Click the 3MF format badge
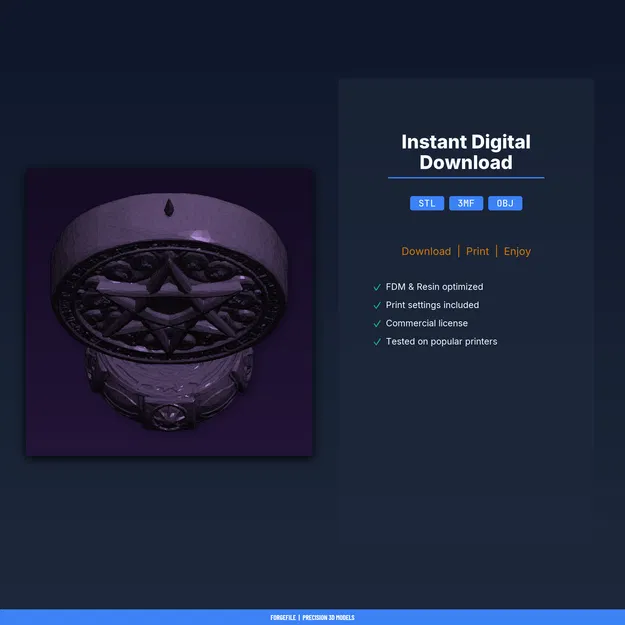 466,203
